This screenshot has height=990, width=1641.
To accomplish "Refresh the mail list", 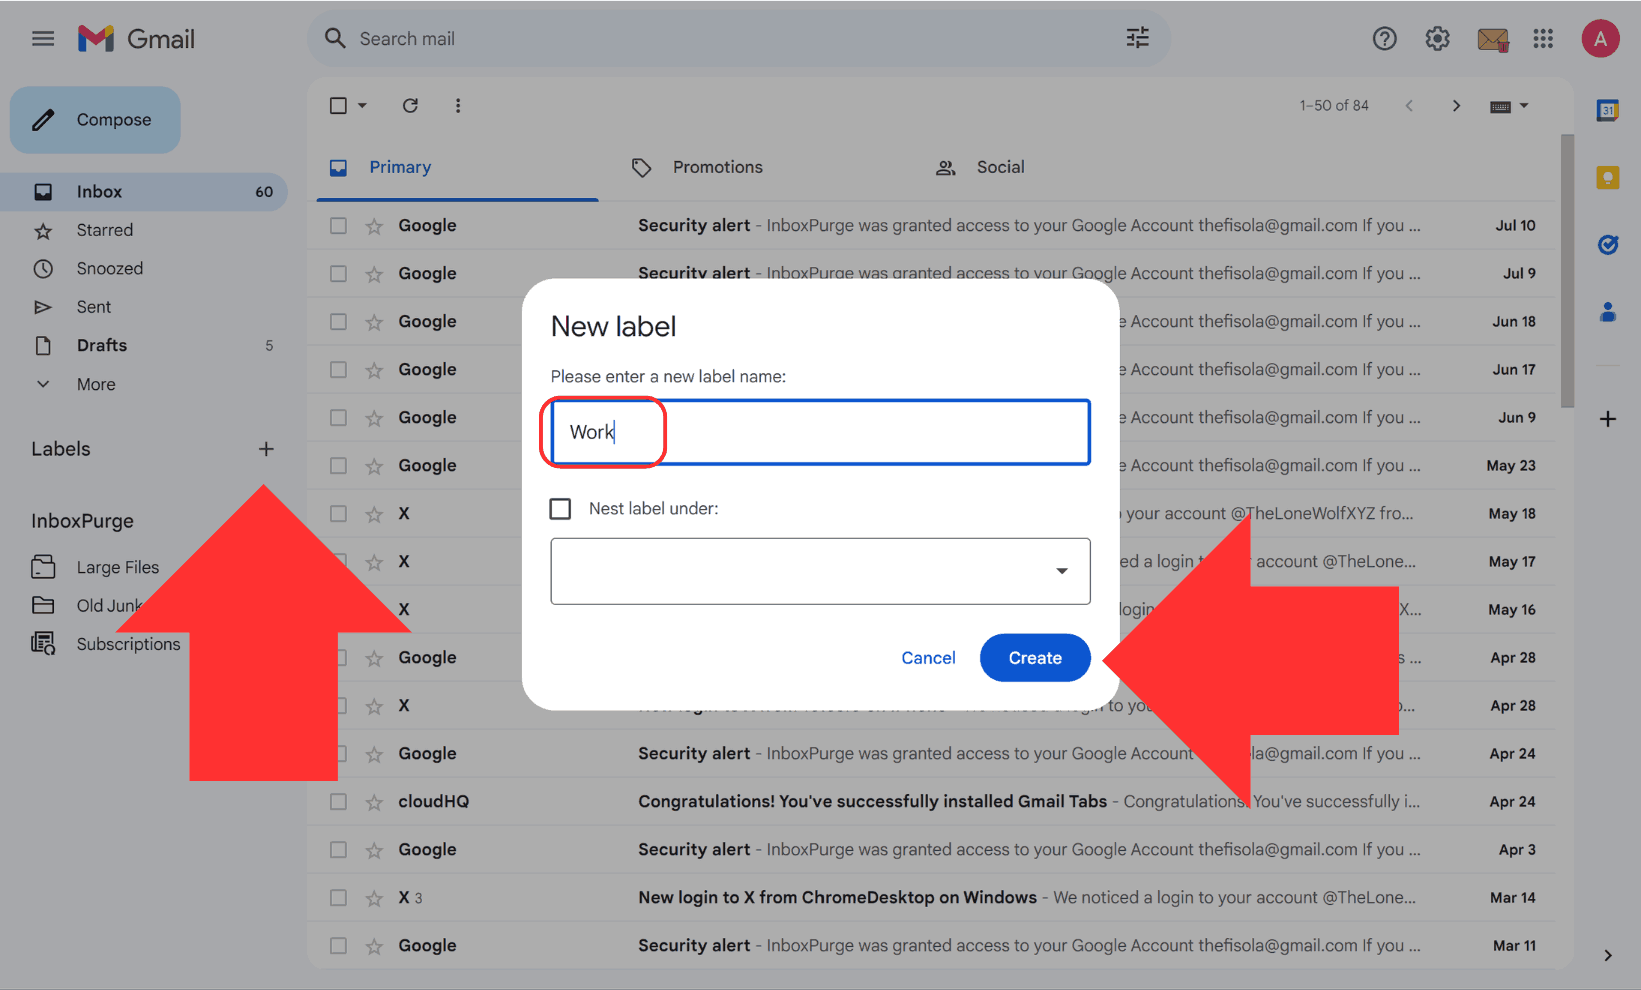I will pyautogui.click(x=410, y=106).
